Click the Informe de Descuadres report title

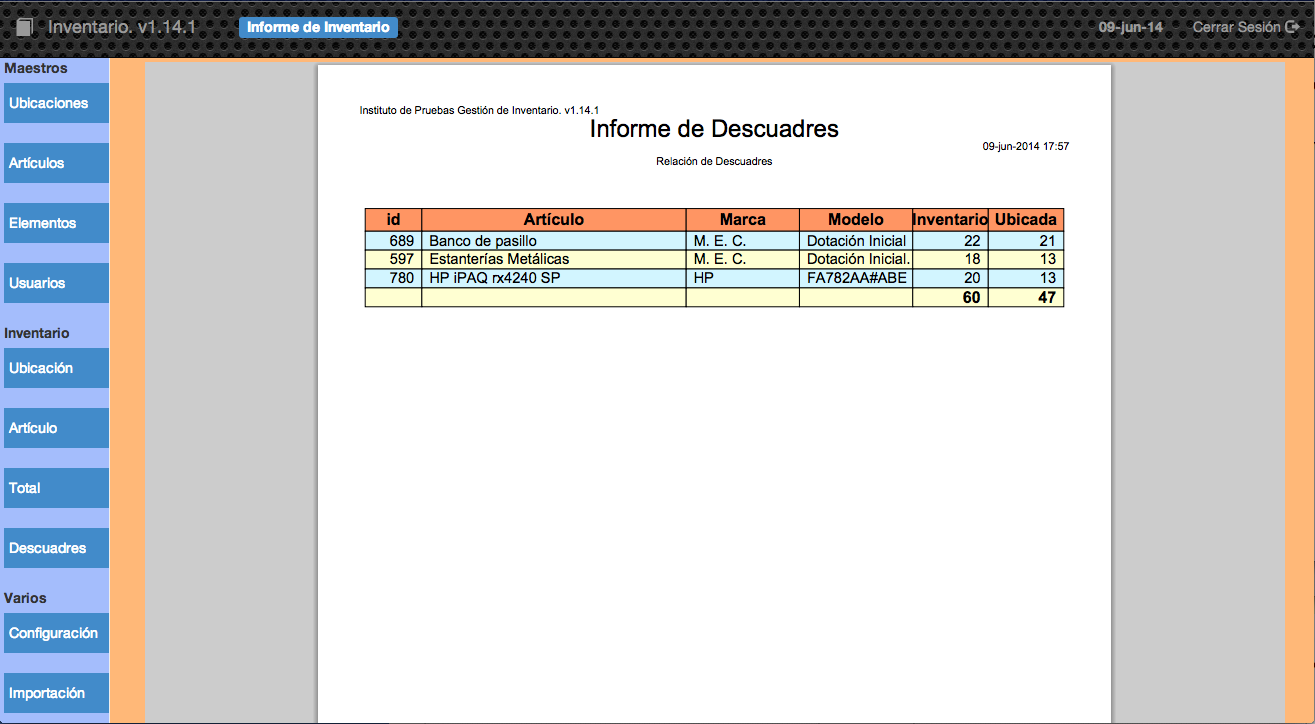coord(714,129)
